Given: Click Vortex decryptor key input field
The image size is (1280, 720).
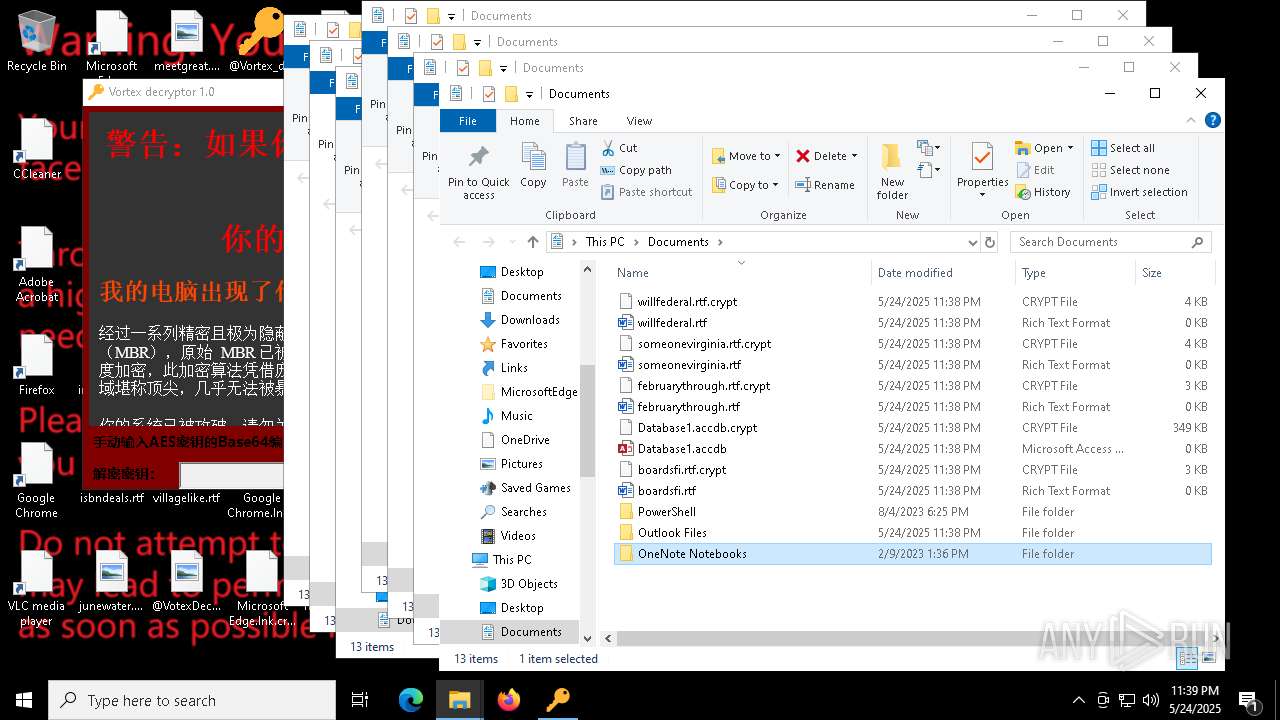Looking at the screenshot, I should pos(231,475).
